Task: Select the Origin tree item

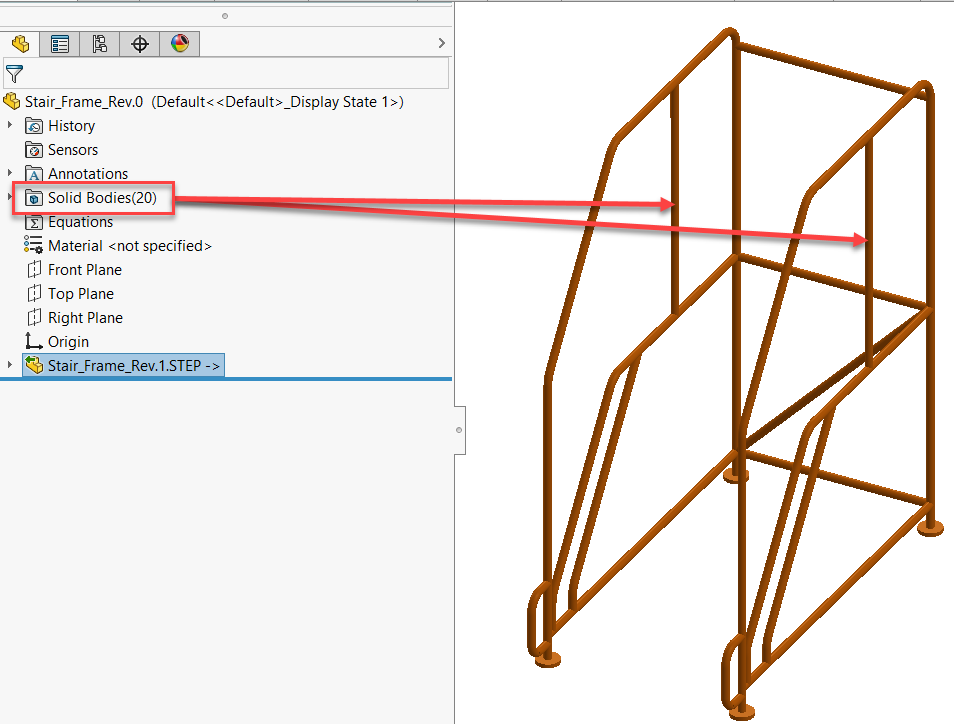Action: [x=68, y=342]
